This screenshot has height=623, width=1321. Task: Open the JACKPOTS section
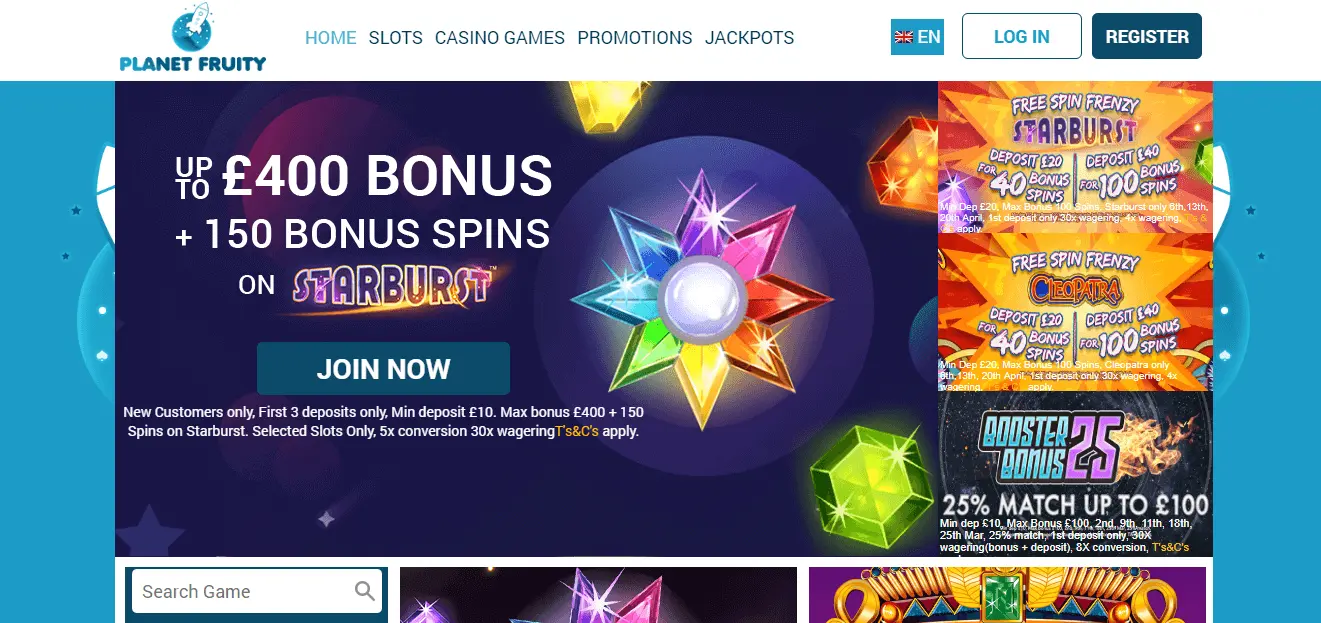(749, 38)
